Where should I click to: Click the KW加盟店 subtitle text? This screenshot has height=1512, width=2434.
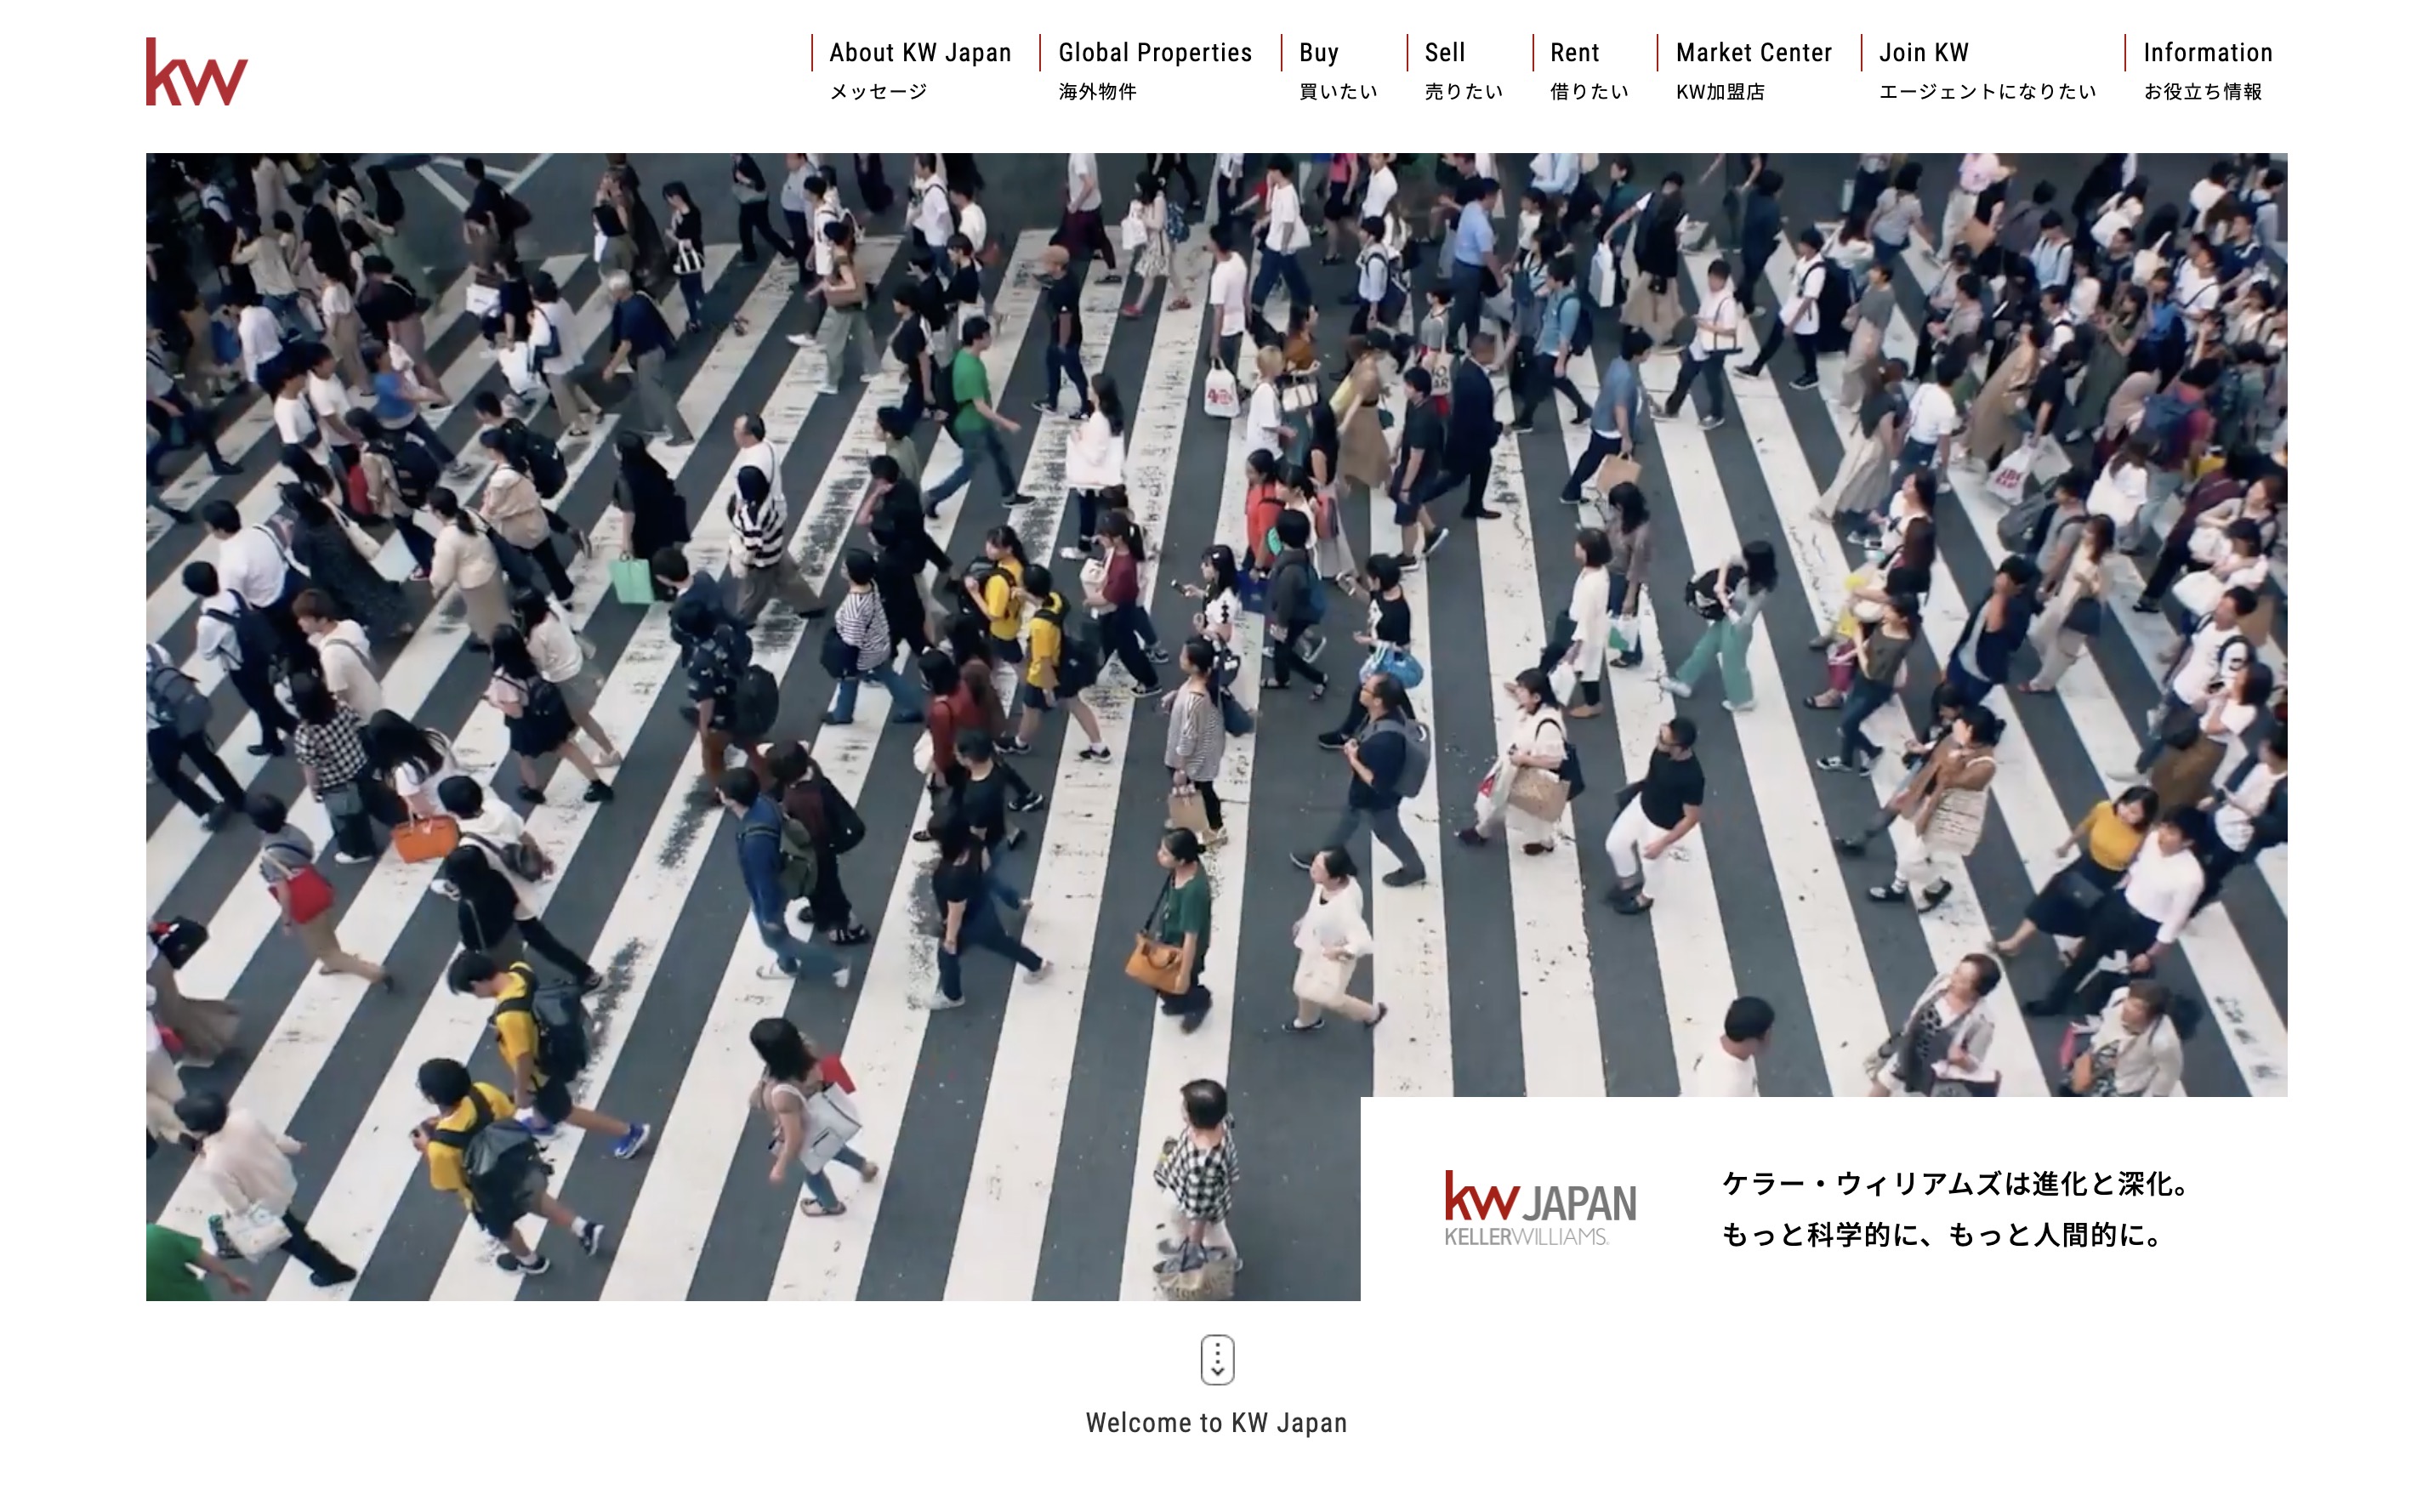tap(1720, 92)
